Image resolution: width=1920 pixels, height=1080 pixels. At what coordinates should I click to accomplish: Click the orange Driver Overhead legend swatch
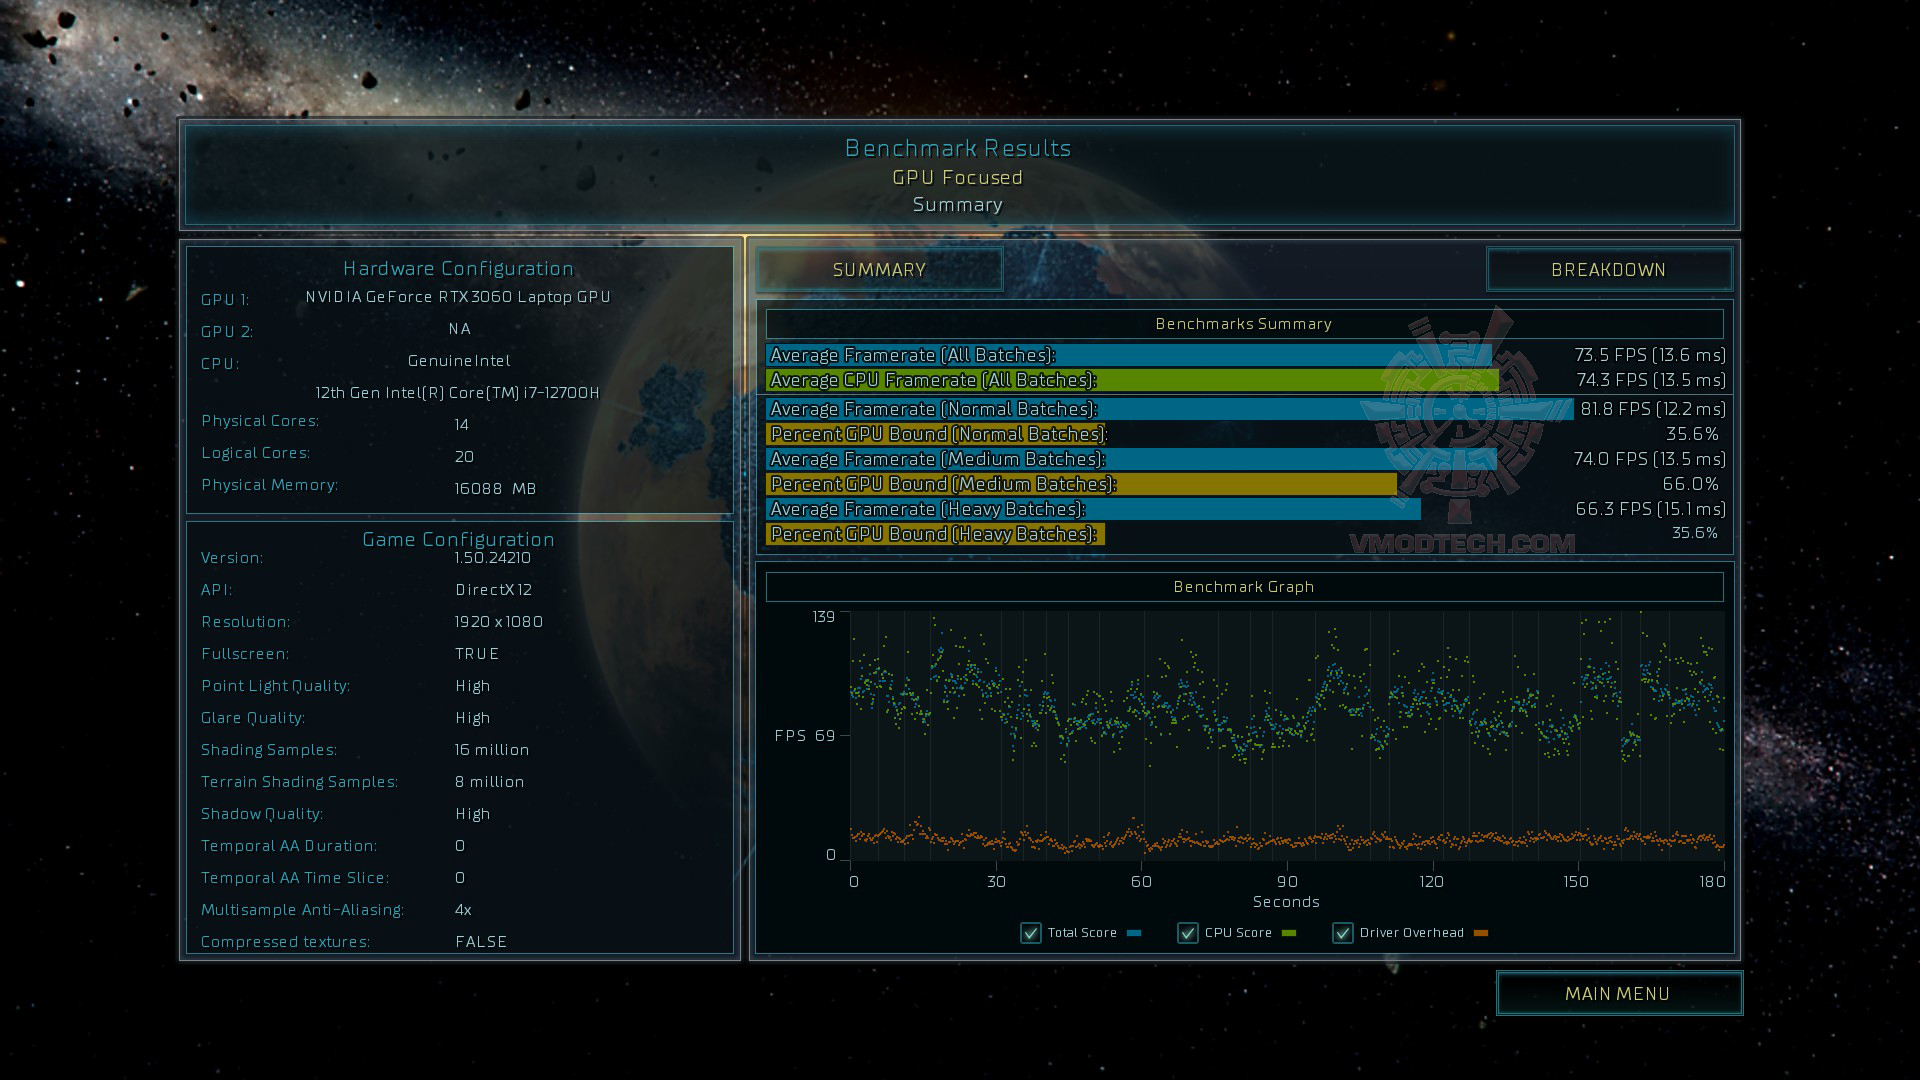1481,933
